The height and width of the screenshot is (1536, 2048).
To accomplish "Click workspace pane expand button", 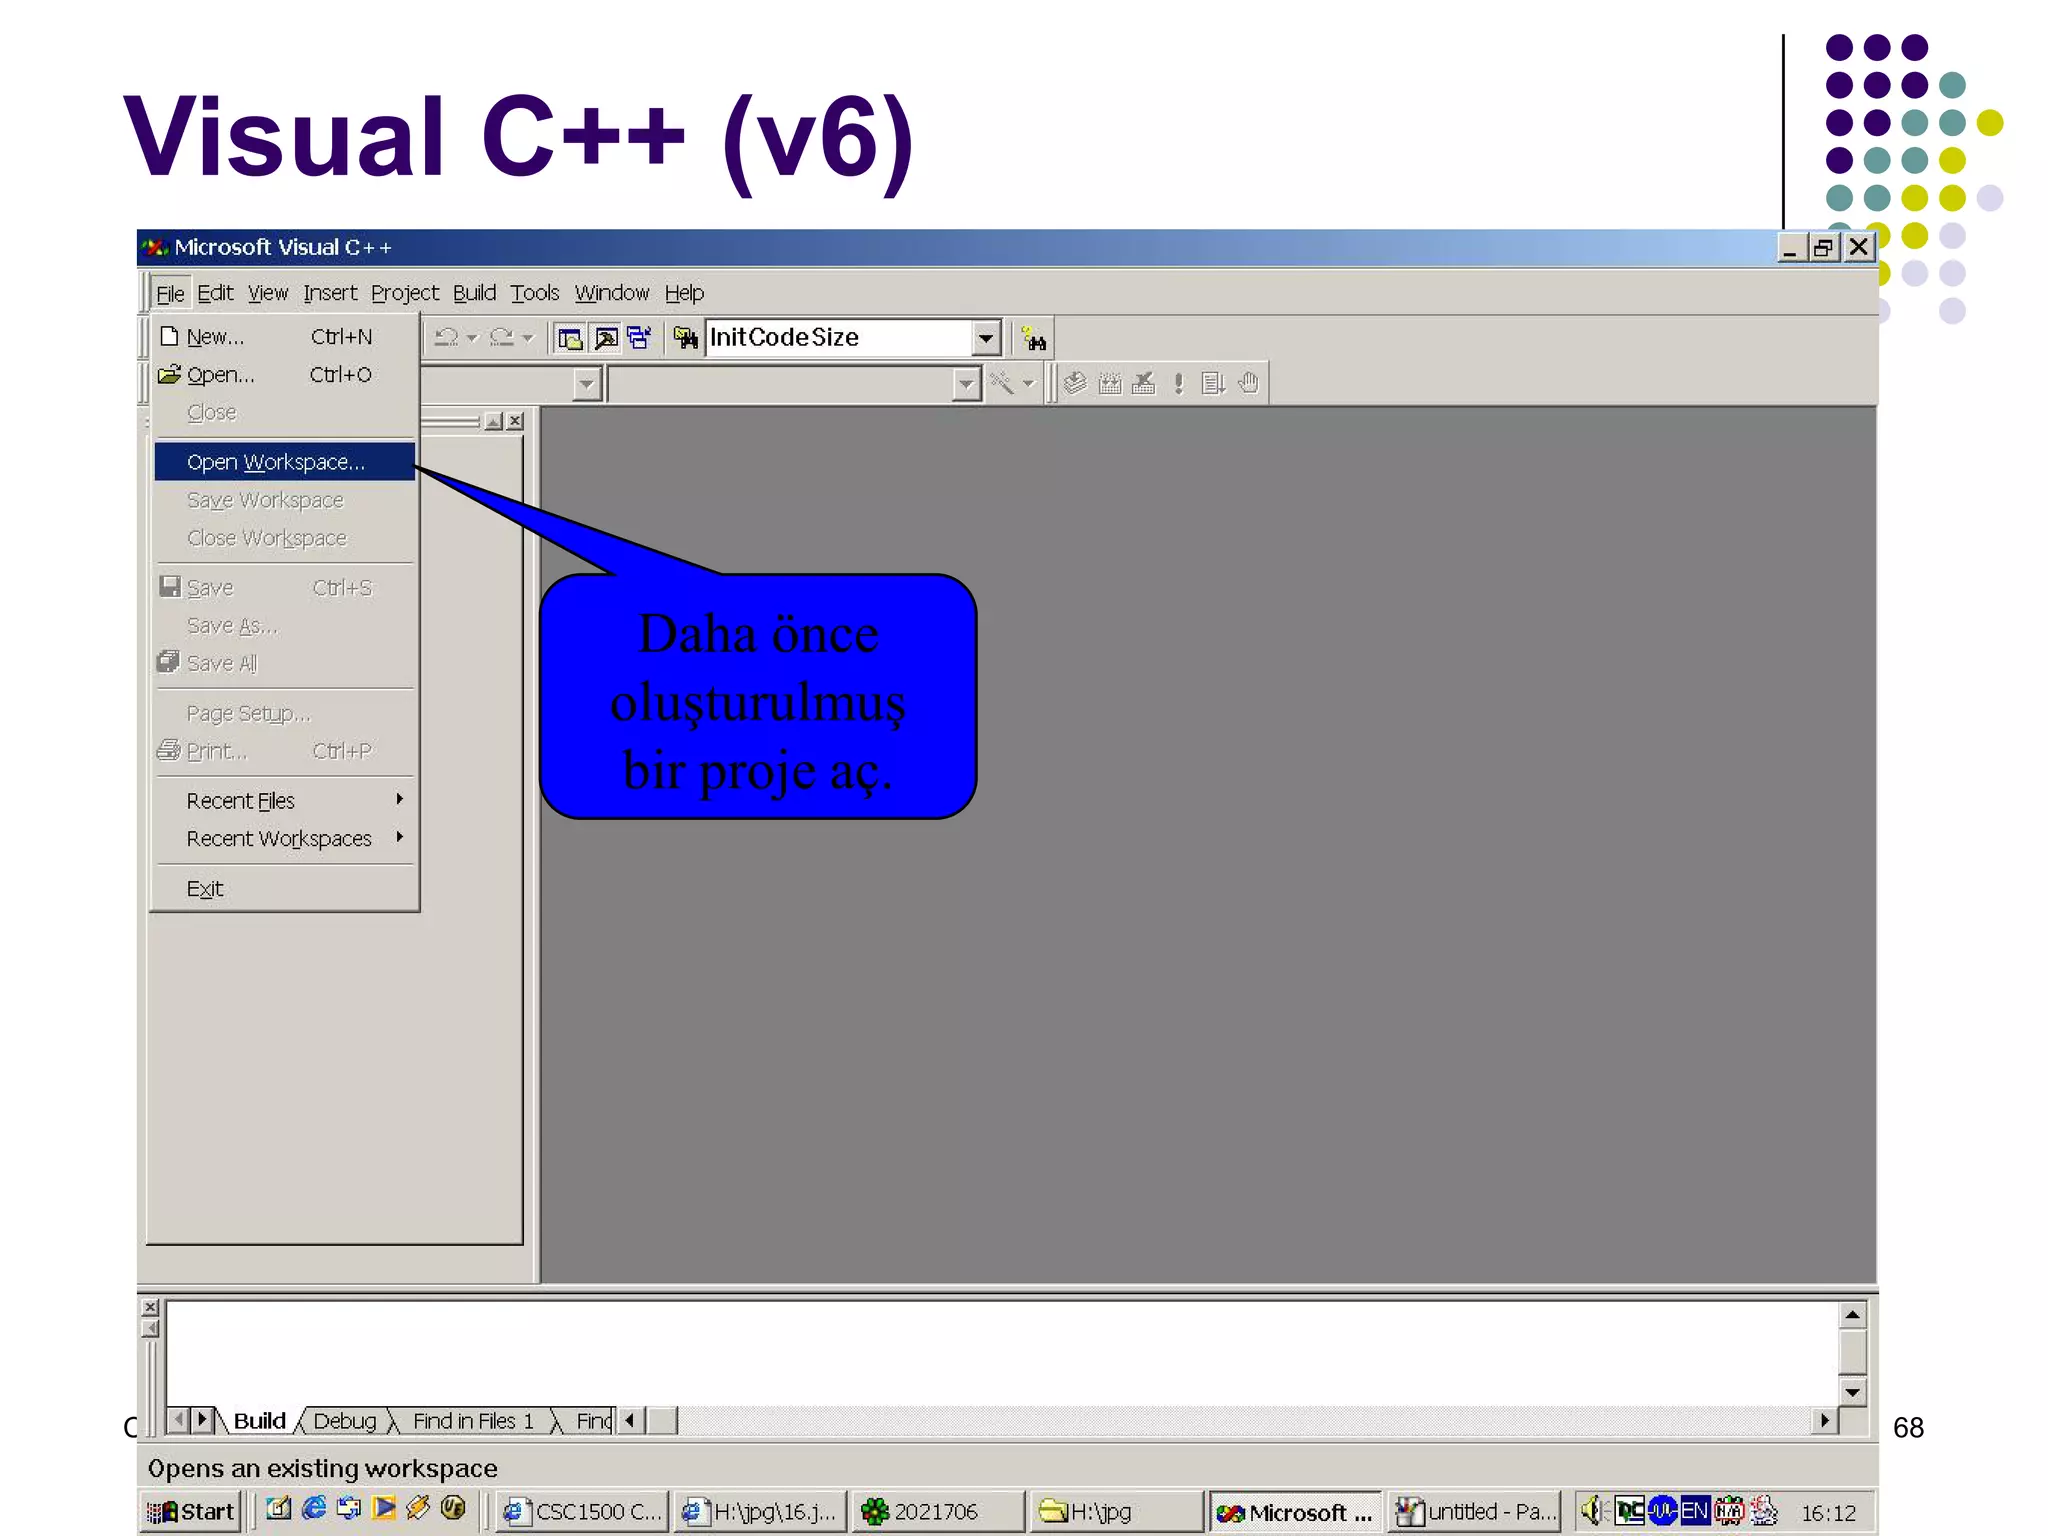I will (494, 422).
